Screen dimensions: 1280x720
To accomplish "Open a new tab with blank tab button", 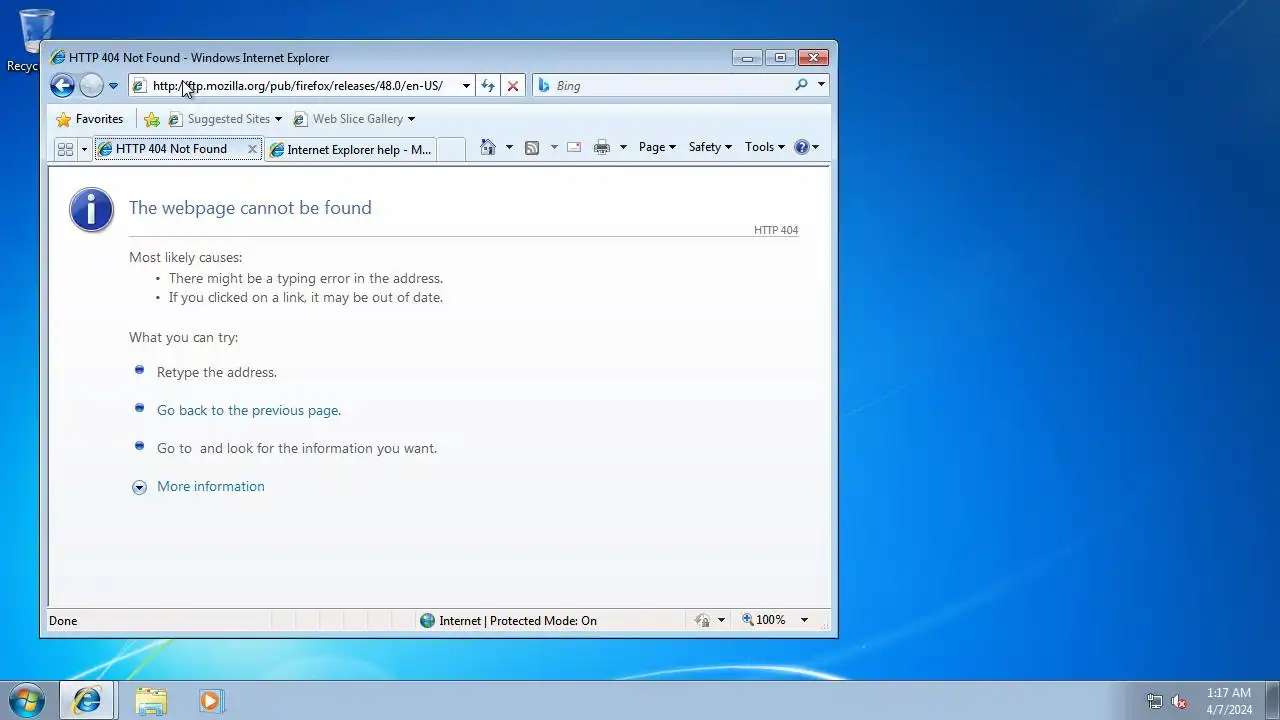I will 451,149.
